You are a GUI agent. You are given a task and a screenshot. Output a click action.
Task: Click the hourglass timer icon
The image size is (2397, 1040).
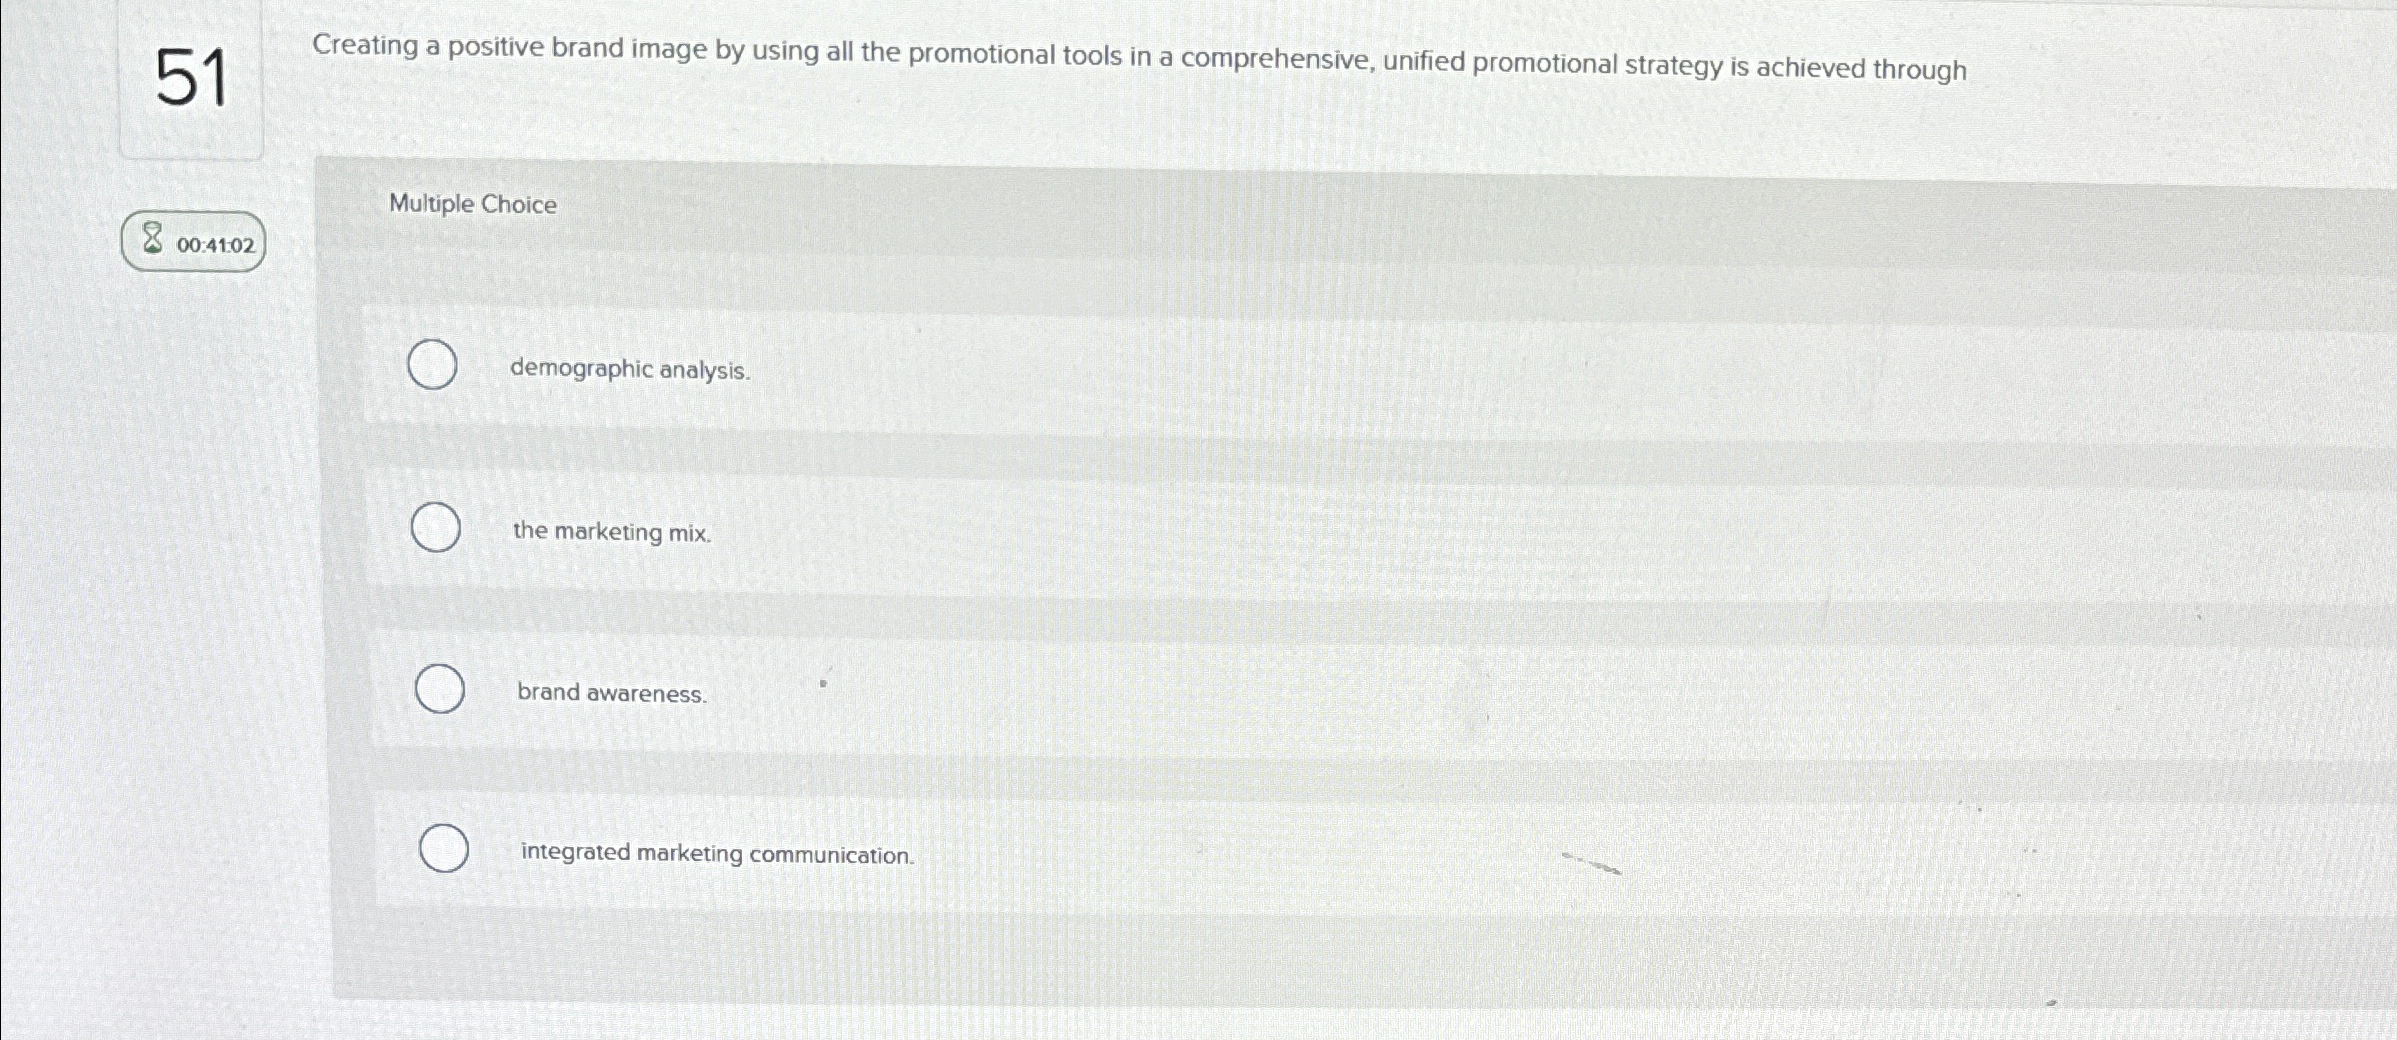coord(152,242)
